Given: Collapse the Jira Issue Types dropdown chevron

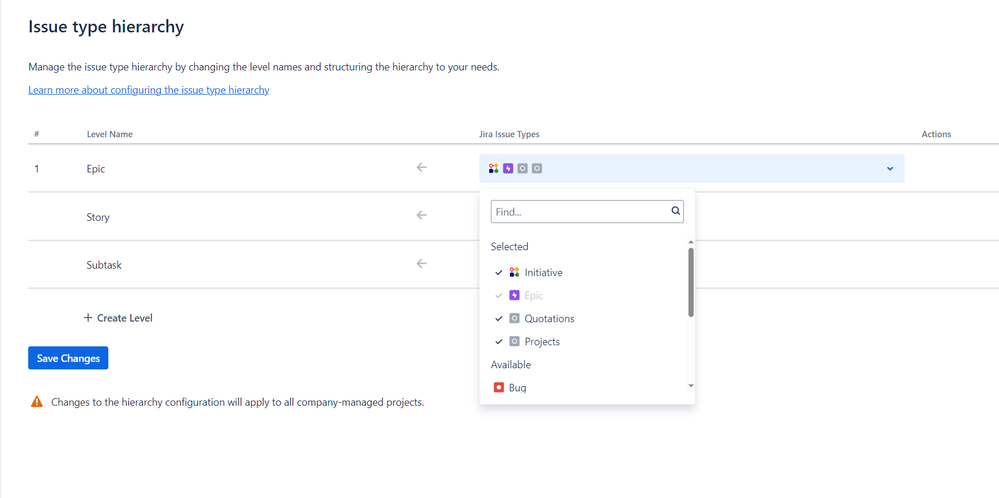Looking at the screenshot, I should (x=890, y=169).
